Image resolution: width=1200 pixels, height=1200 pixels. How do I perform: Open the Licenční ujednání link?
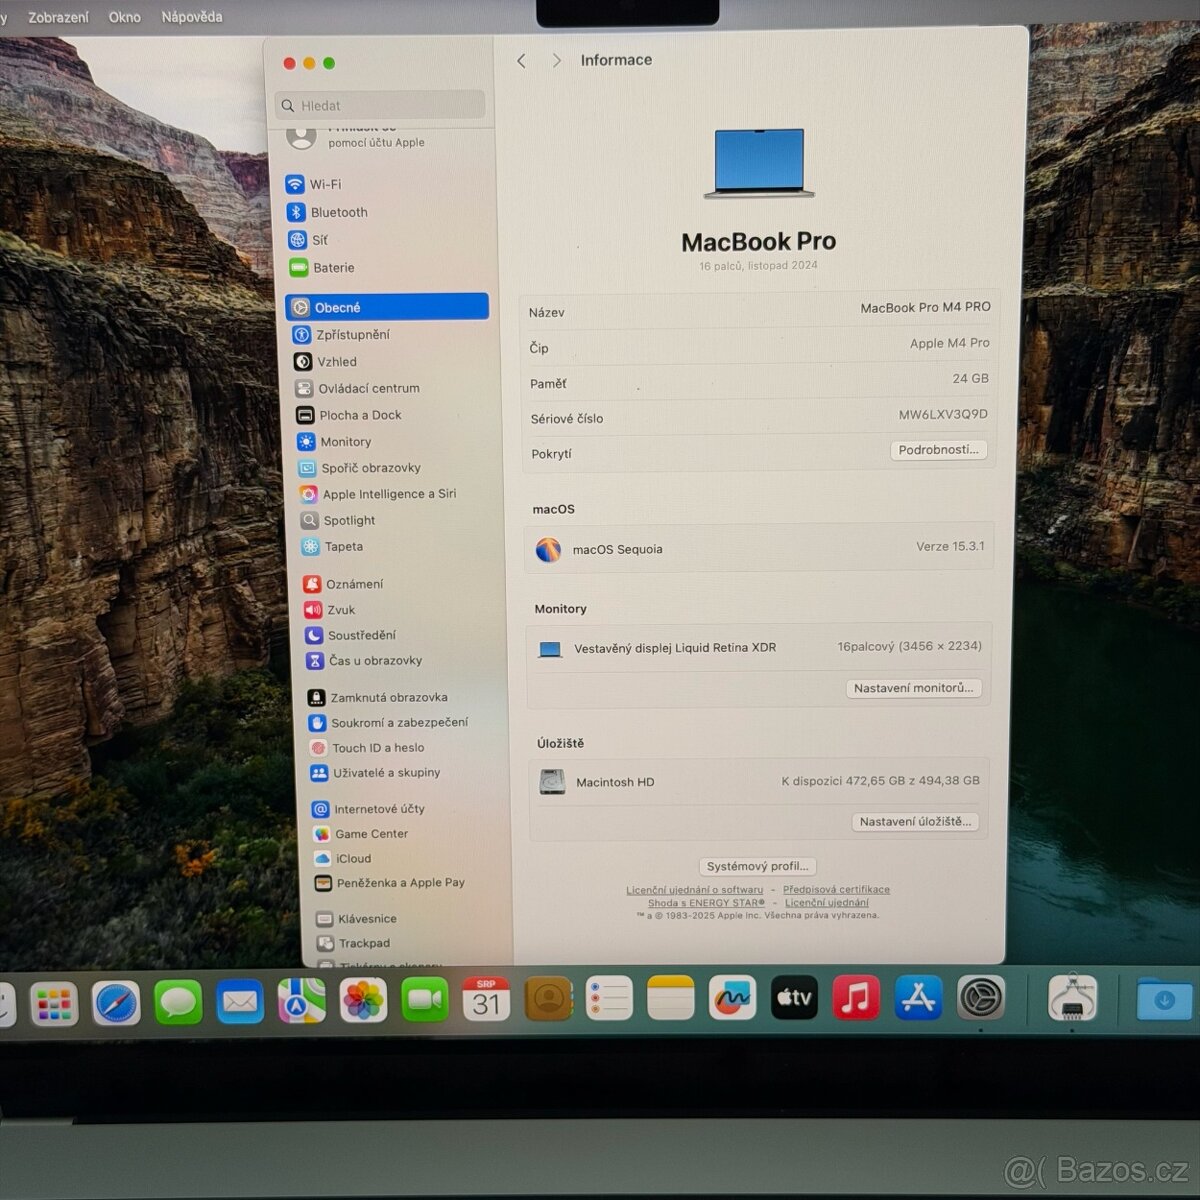[x=826, y=903]
